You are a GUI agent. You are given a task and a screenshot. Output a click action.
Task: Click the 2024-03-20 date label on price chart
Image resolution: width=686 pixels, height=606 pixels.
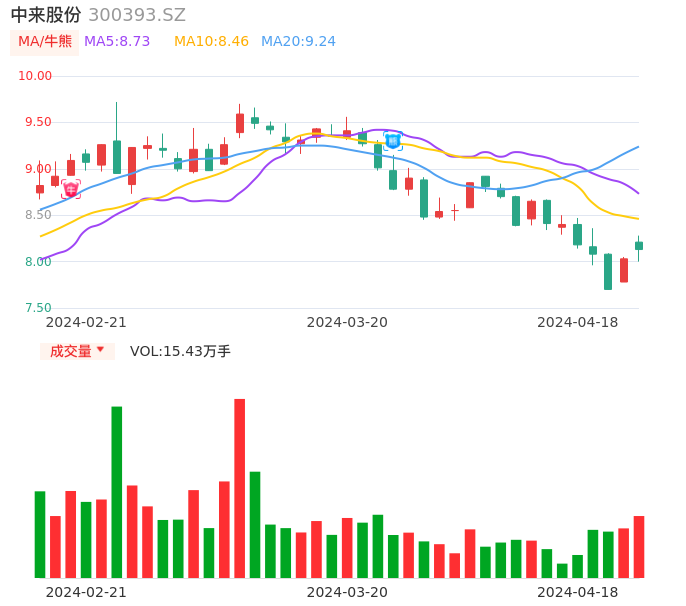click(x=347, y=322)
